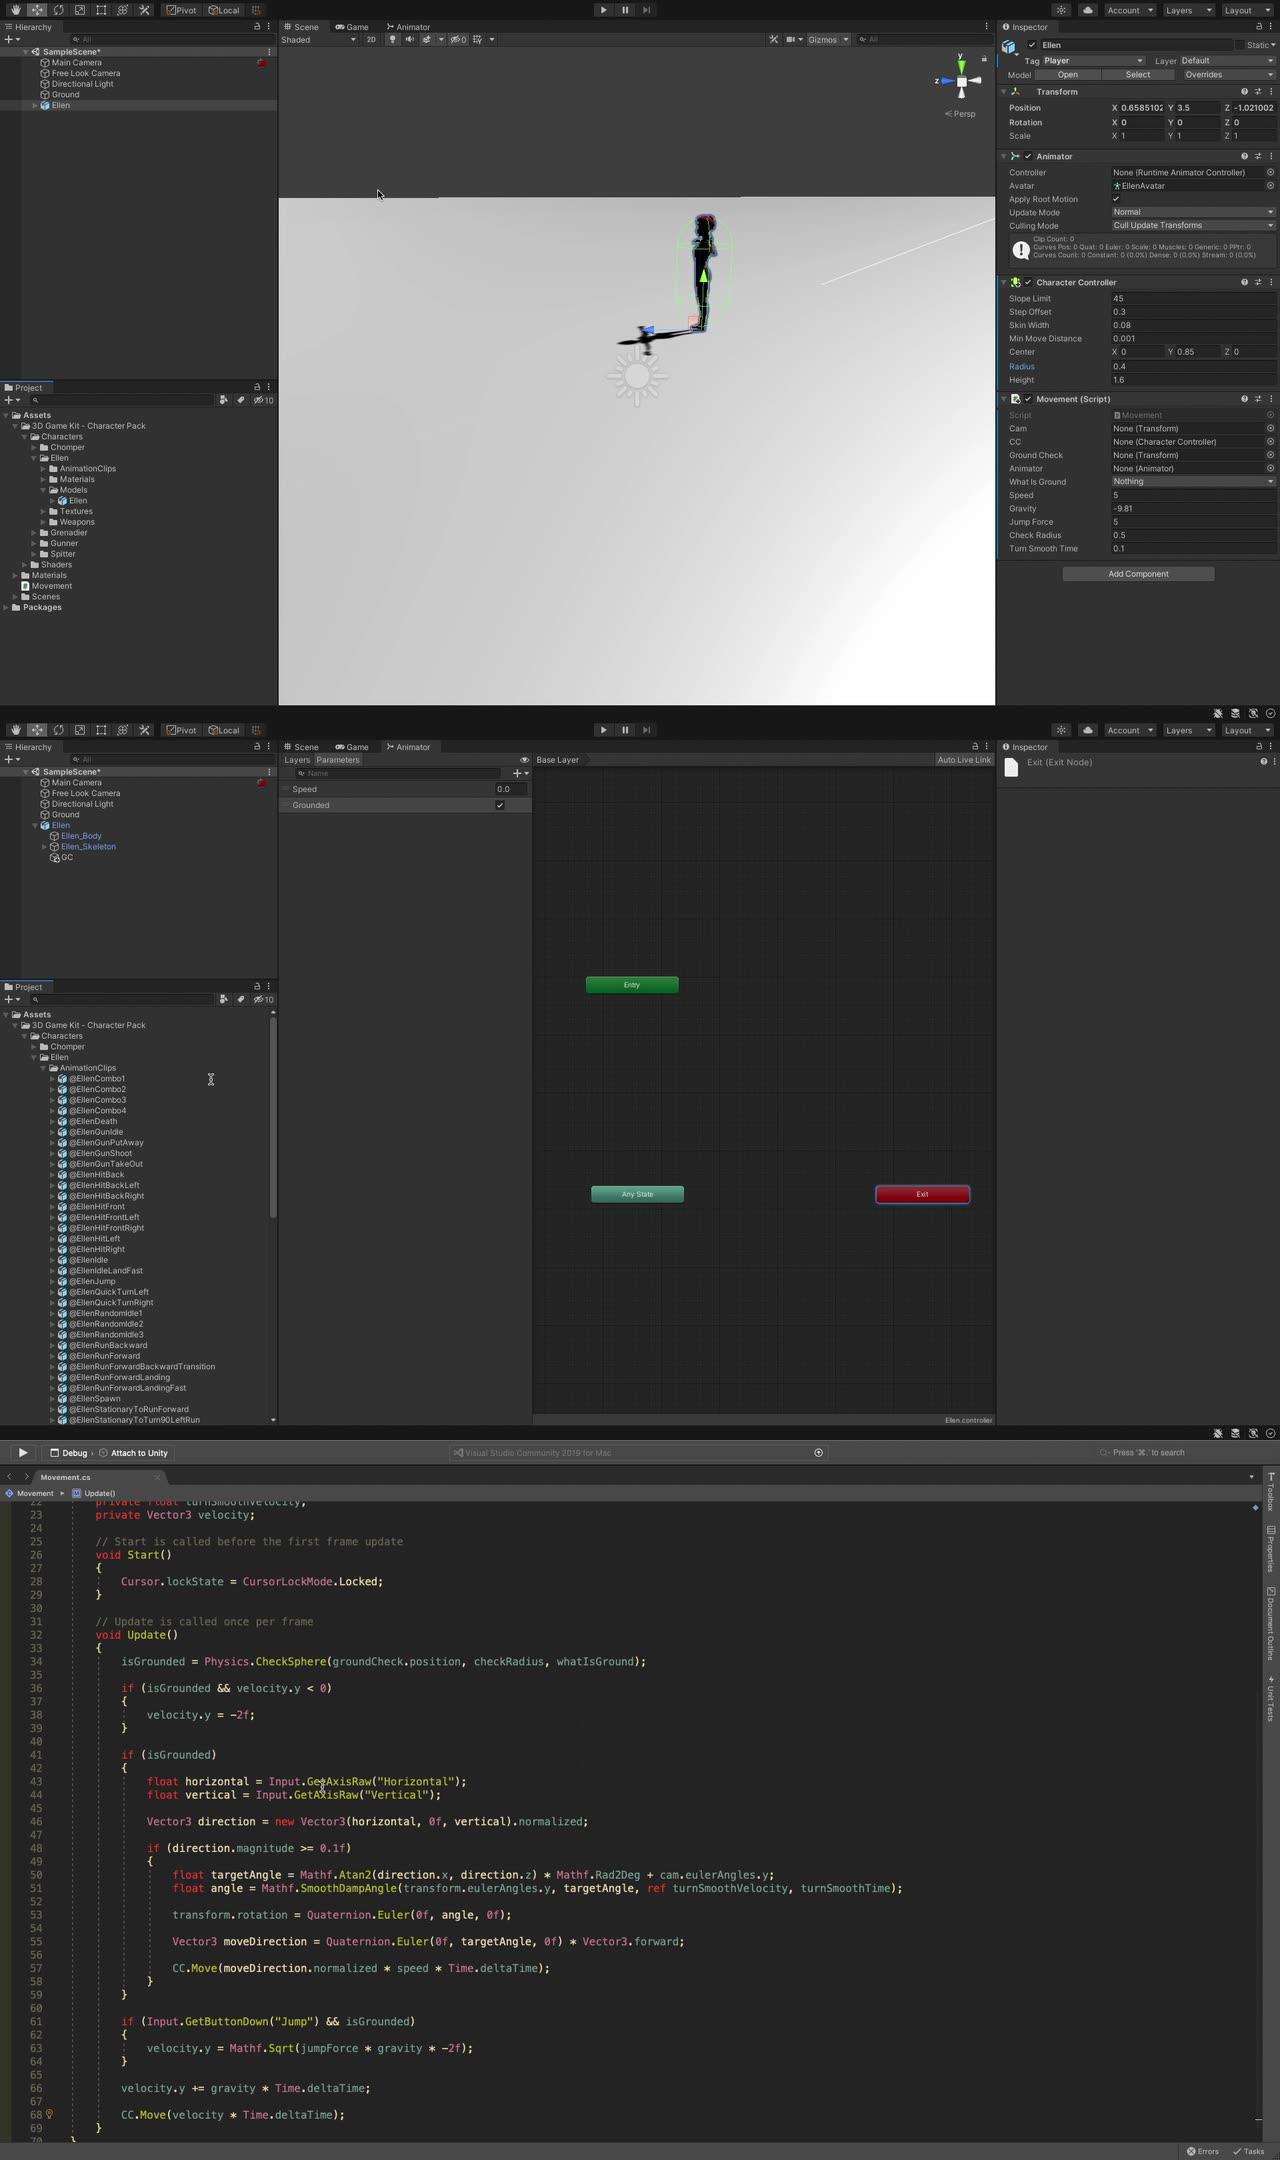Click the Auto Live Link button
The image size is (1280, 2160).
[x=963, y=760]
